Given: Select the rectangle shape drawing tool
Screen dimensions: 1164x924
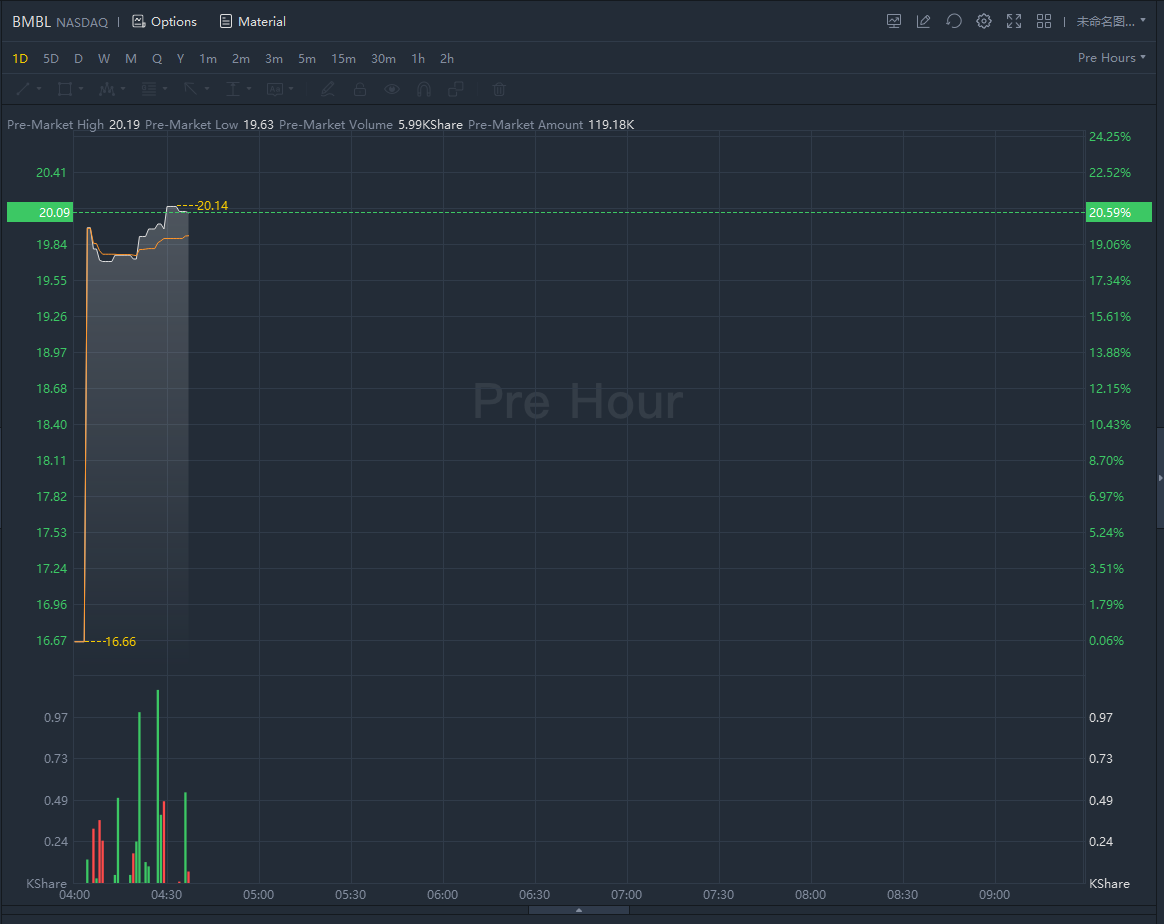Looking at the screenshot, I should tap(65, 89).
